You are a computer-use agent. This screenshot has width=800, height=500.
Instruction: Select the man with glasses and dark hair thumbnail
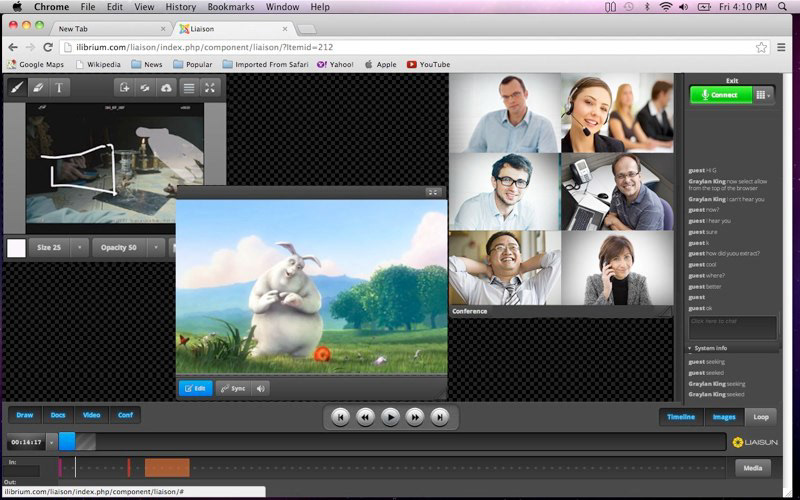point(505,191)
